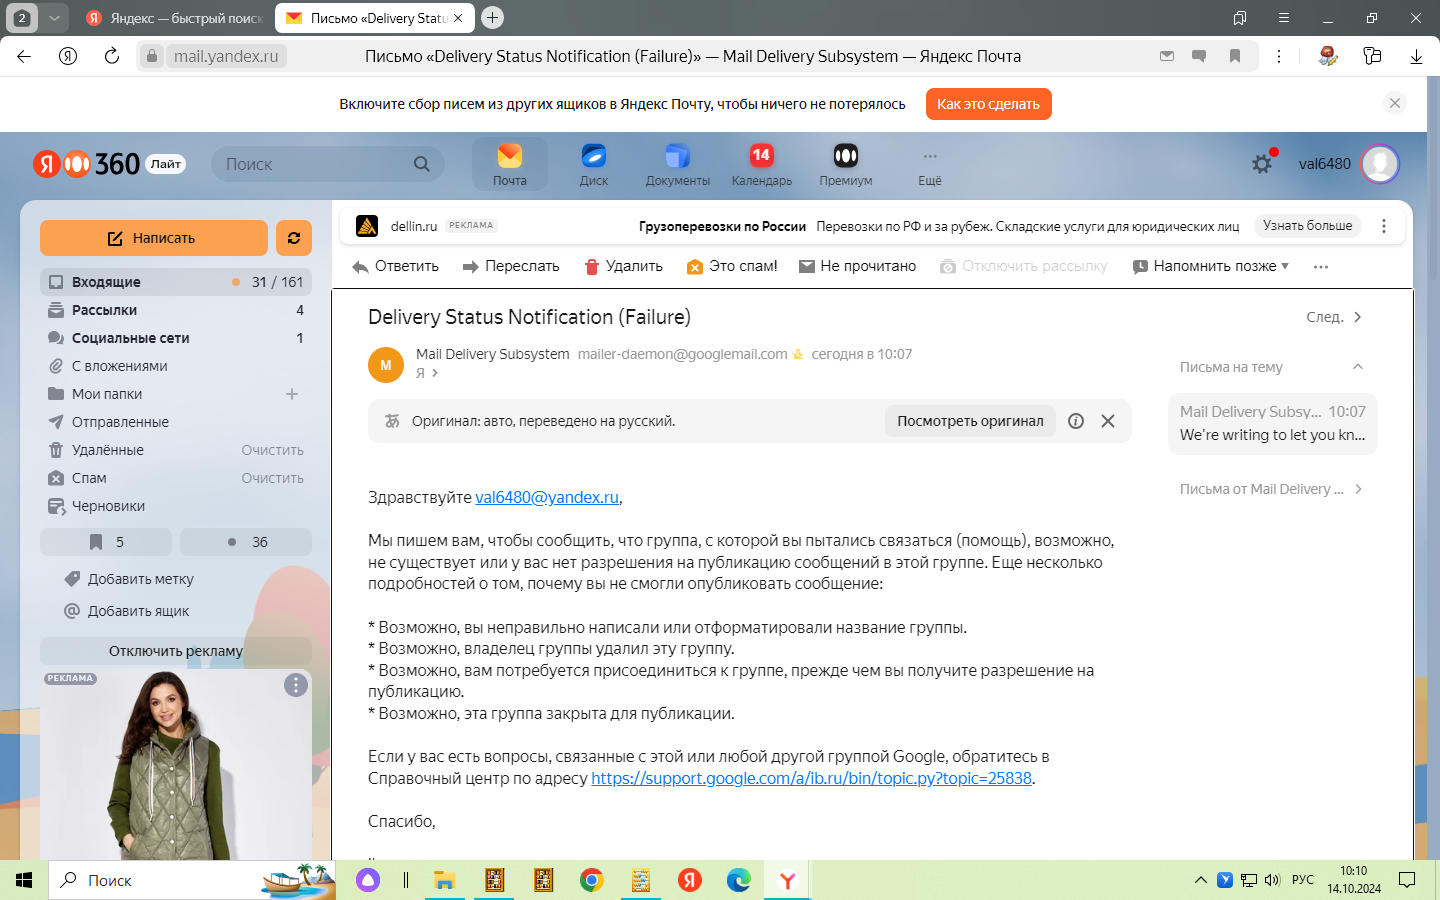Forward the letter with Переслать
Viewport: 1440px width, 900px height.
(511, 266)
